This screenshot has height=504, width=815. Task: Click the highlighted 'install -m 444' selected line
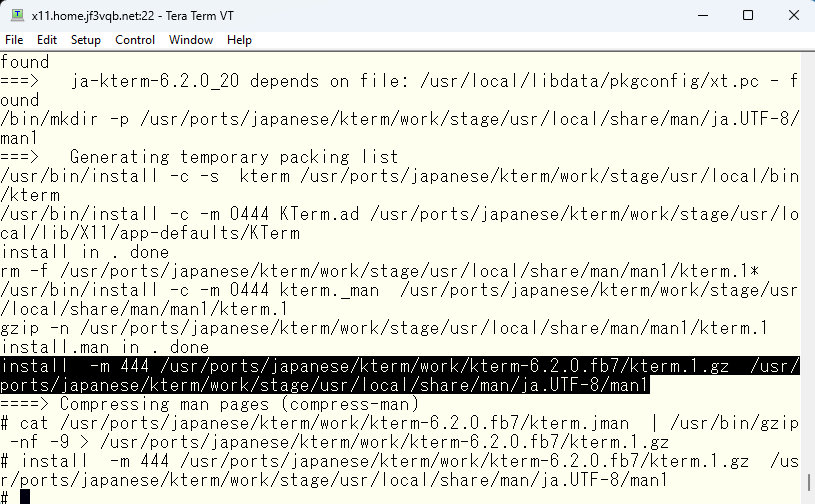click(400, 366)
